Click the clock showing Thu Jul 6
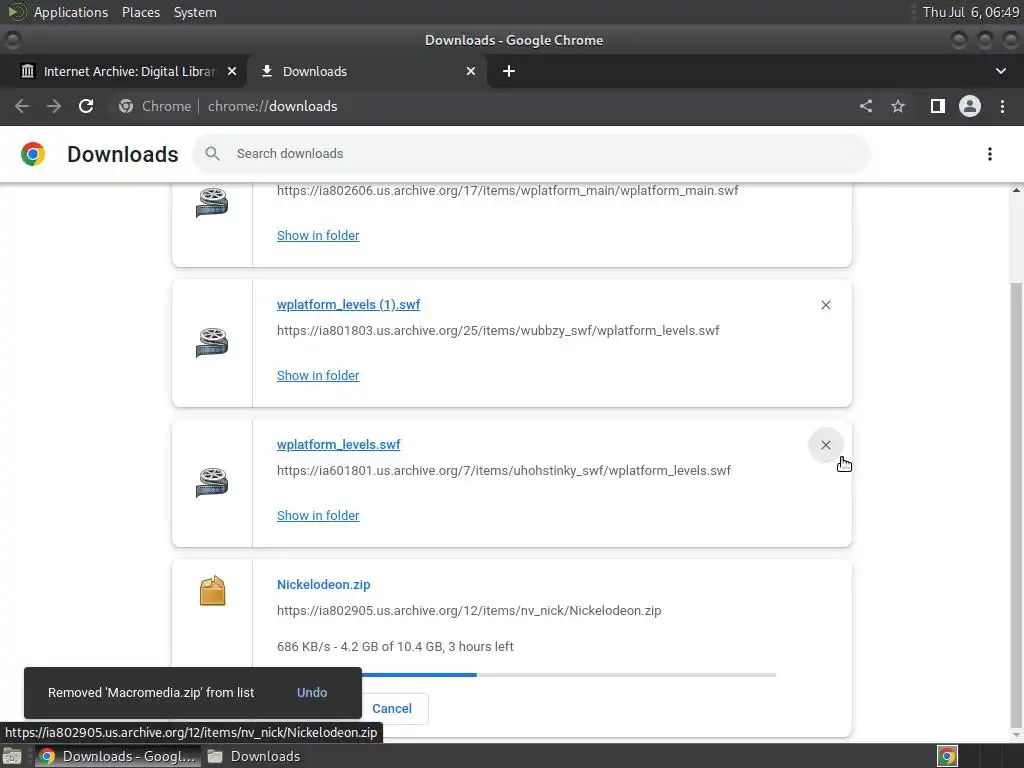Viewport: 1024px width, 768px height. pyautogui.click(x=970, y=12)
